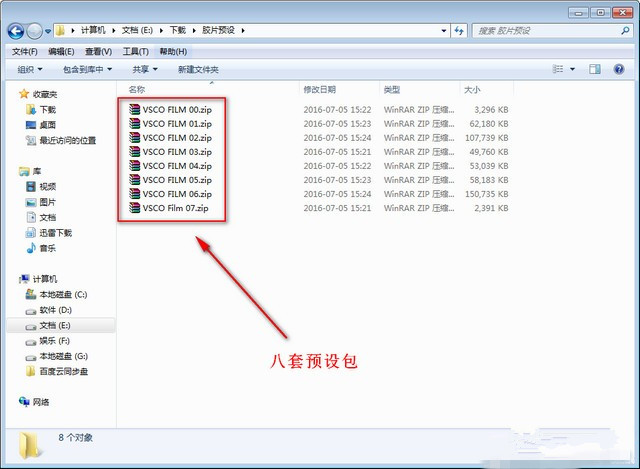Toggle the preview pane icon

tap(595, 69)
